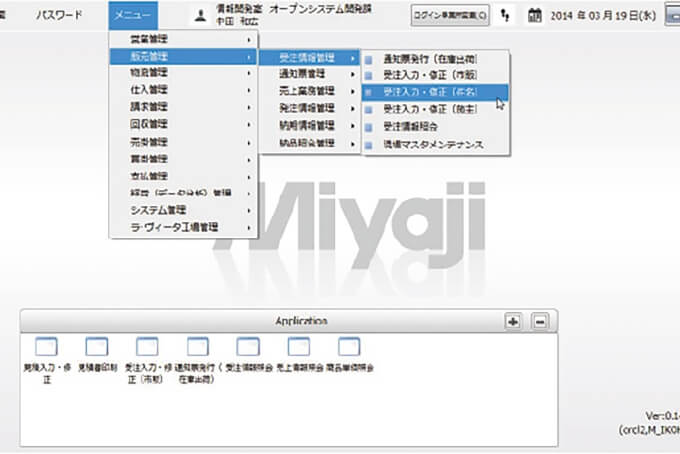Image resolution: width=680 pixels, height=454 pixels.
Task: Expand the 営業管理 submenu
Action: click(184, 39)
